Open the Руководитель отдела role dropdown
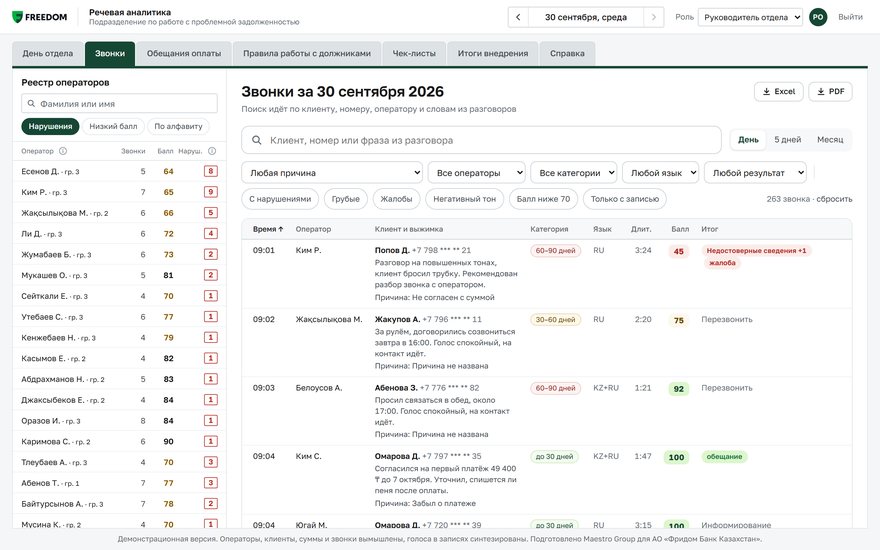This screenshot has width=880, height=550. click(750, 17)
